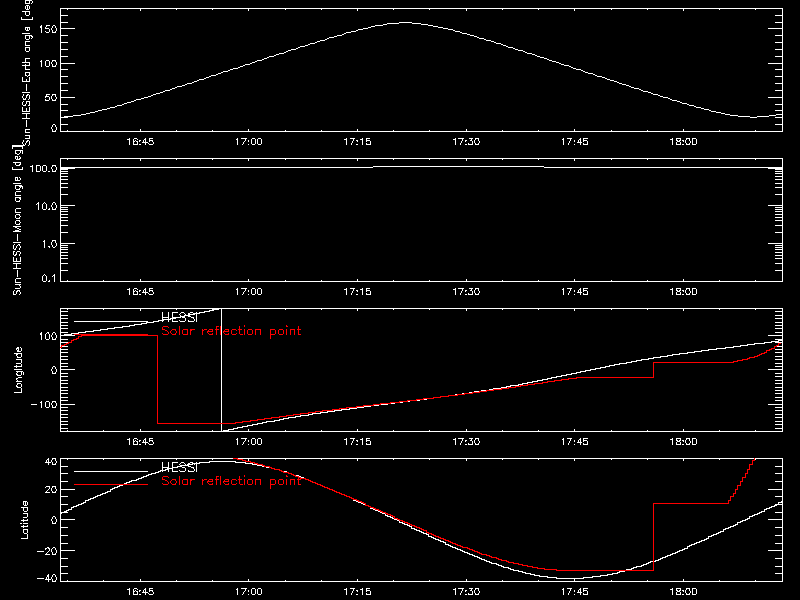Click the -100 tick on Longitude axis

coord(44,404)
